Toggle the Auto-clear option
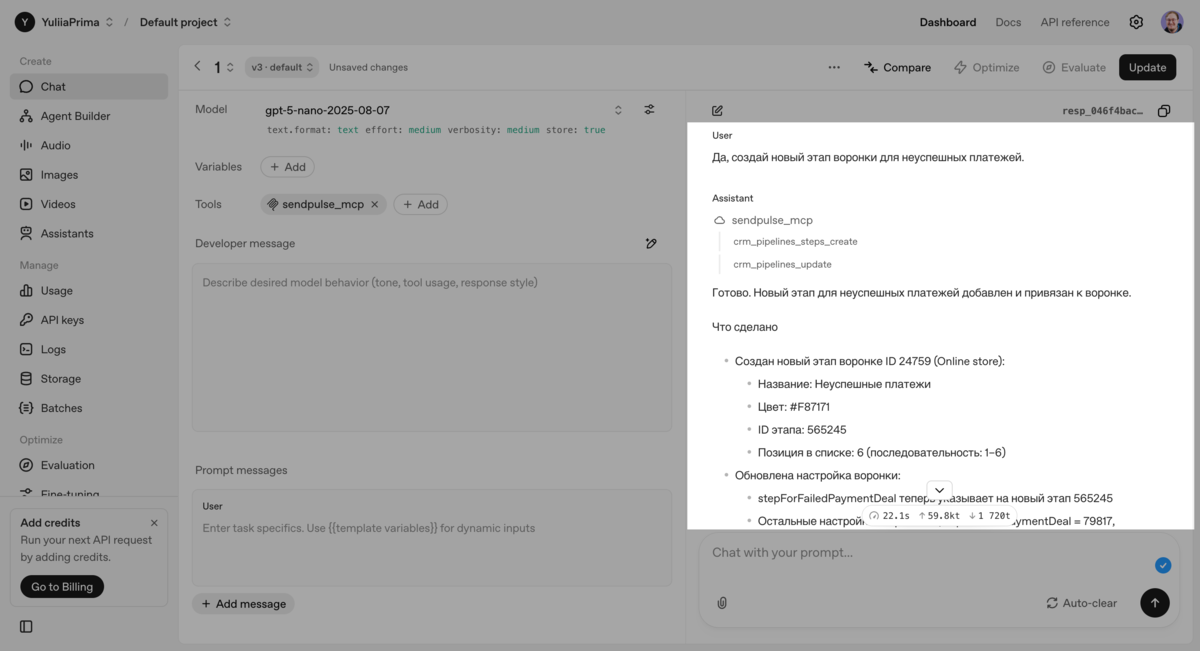1200x651 pixels. 1081,603
